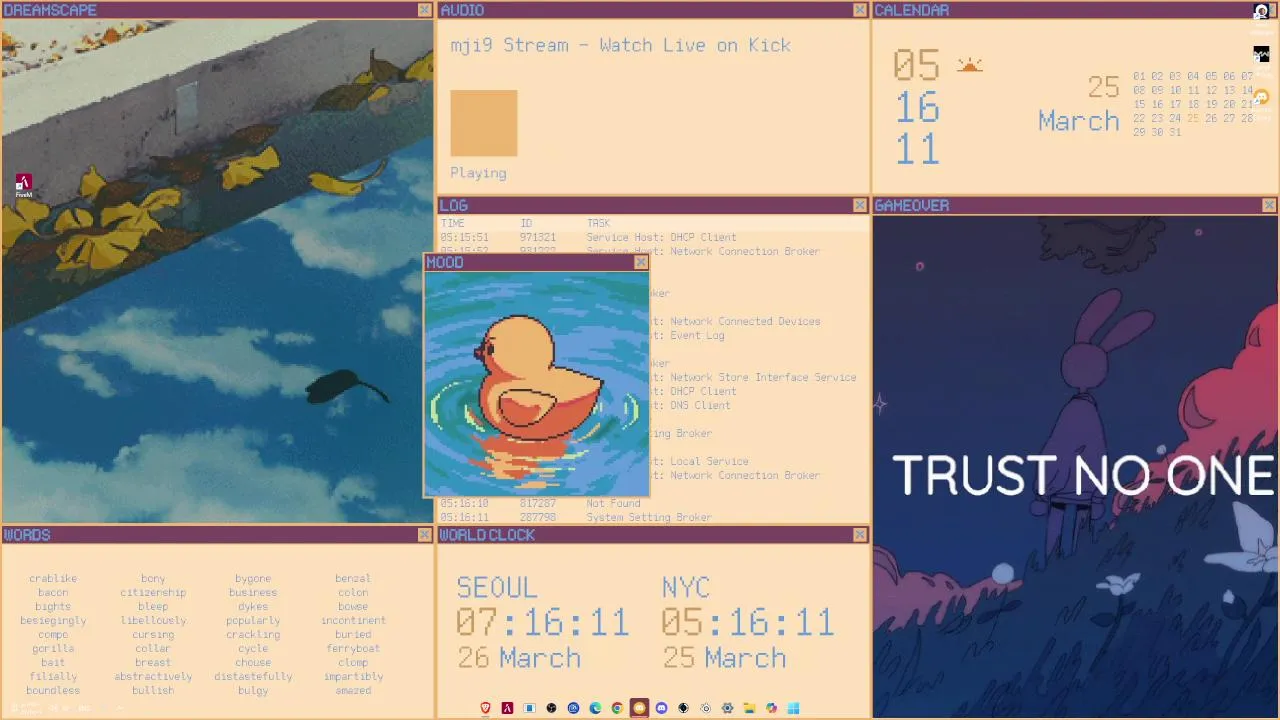Click the word ferryboat in Words

pyautogui.click(x=353, y=648)
